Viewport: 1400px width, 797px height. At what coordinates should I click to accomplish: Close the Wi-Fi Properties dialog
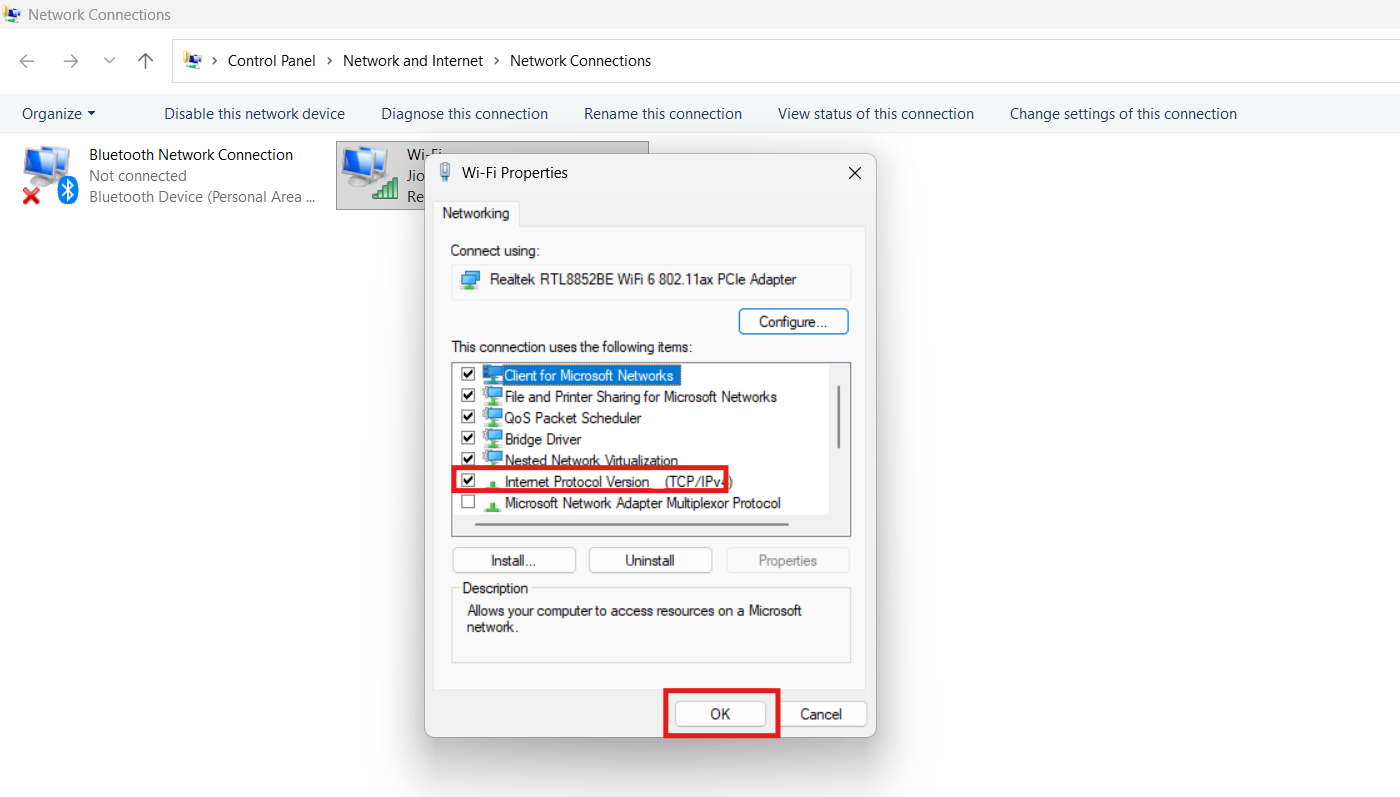pyautogui.click(x=855, y=173)
